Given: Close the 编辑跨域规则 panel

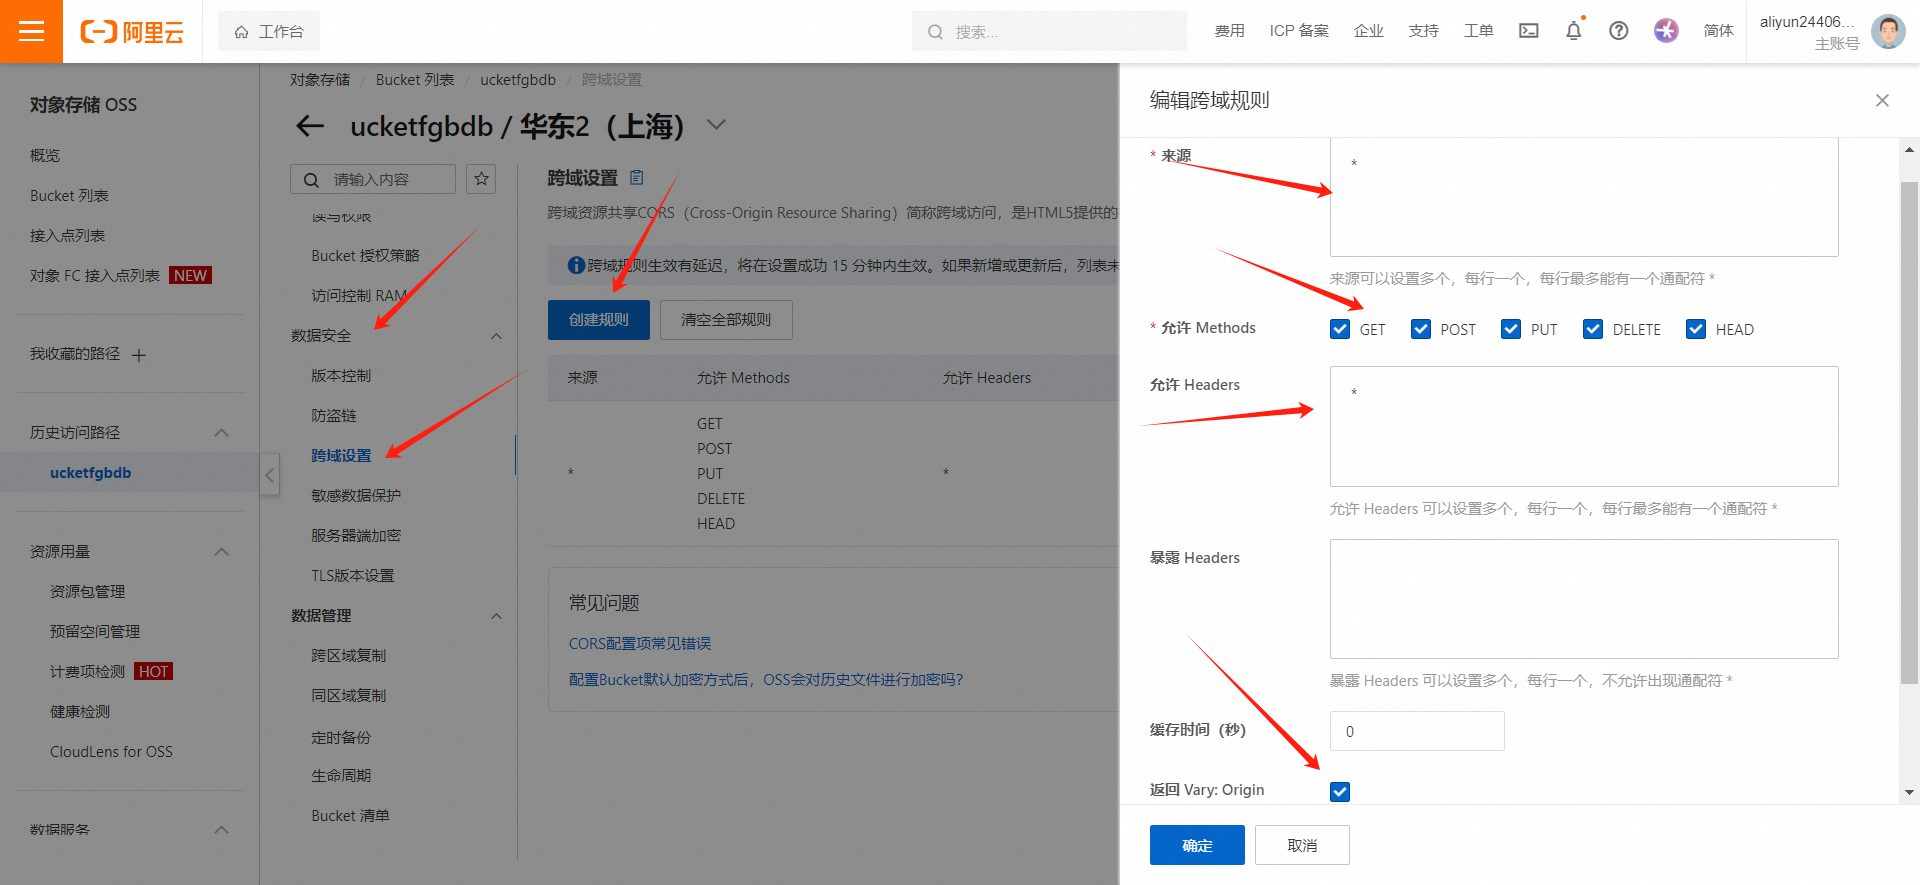Looking at the screenshot, I should point(1882,100).
